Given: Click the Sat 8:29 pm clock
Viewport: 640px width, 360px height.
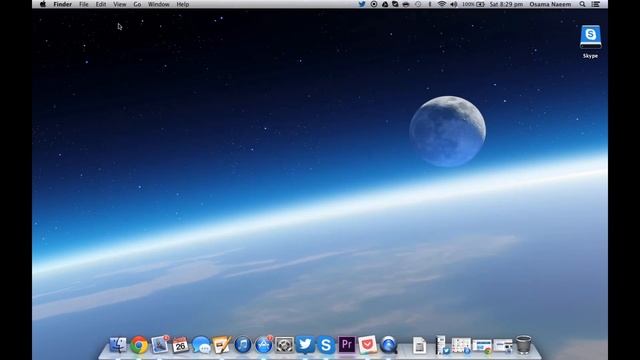Looking at the screenshot, I should tap(506, 4).
